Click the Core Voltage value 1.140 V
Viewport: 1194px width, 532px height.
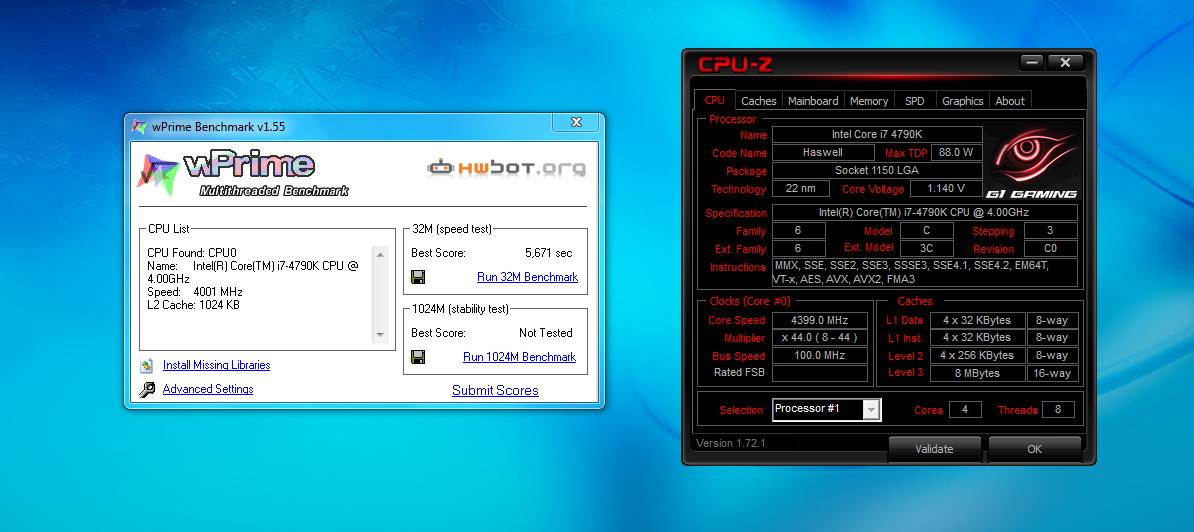(x=947, y=189)
